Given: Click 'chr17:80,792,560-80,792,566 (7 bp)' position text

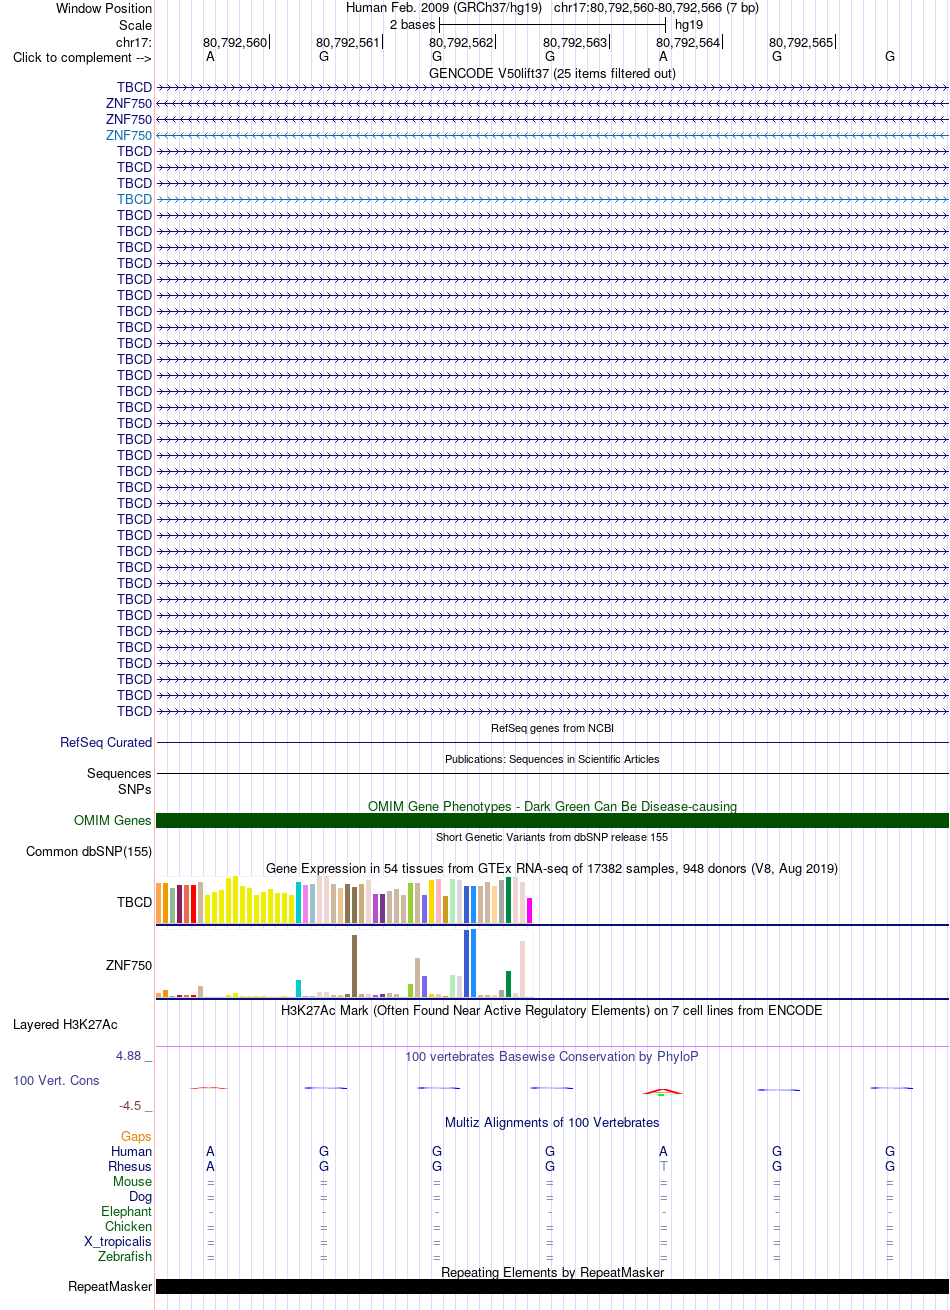Looking at the screenshot, I should point(656,8).
